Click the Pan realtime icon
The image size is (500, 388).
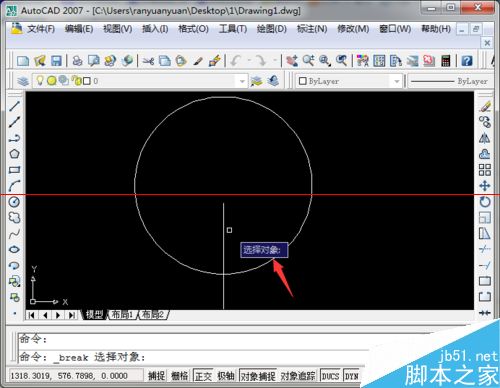(x=292, y=61)
